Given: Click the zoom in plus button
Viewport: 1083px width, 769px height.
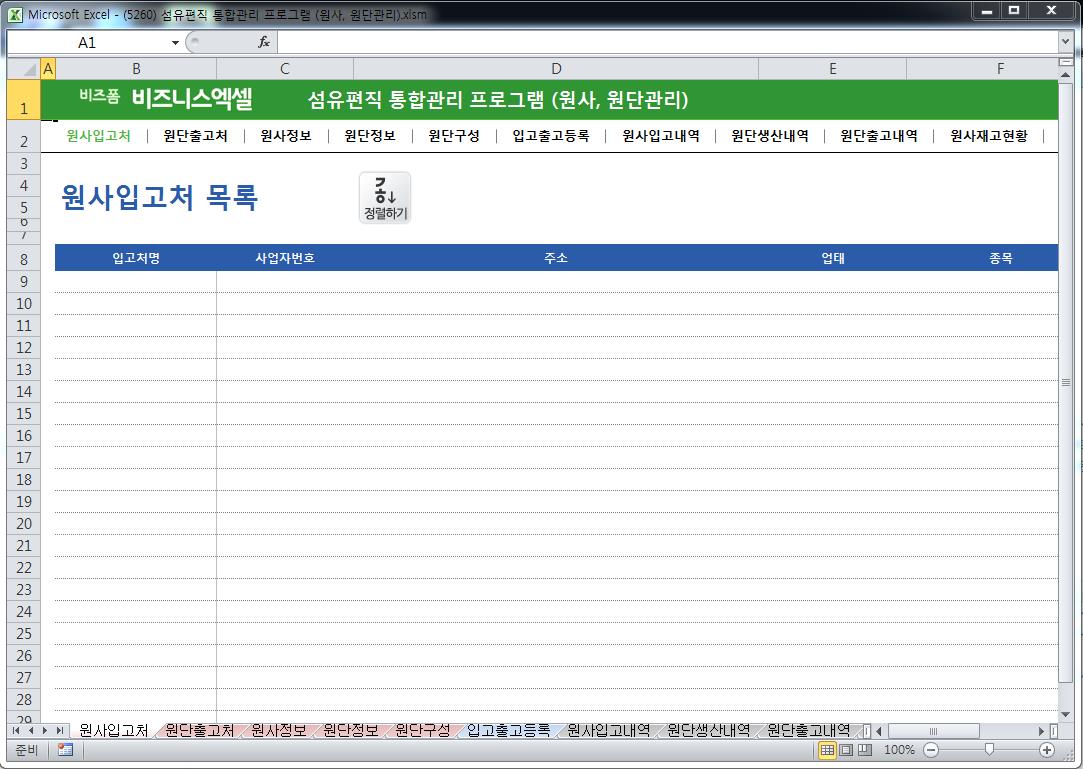Looking at the screenshot, I should (1047, 750).
